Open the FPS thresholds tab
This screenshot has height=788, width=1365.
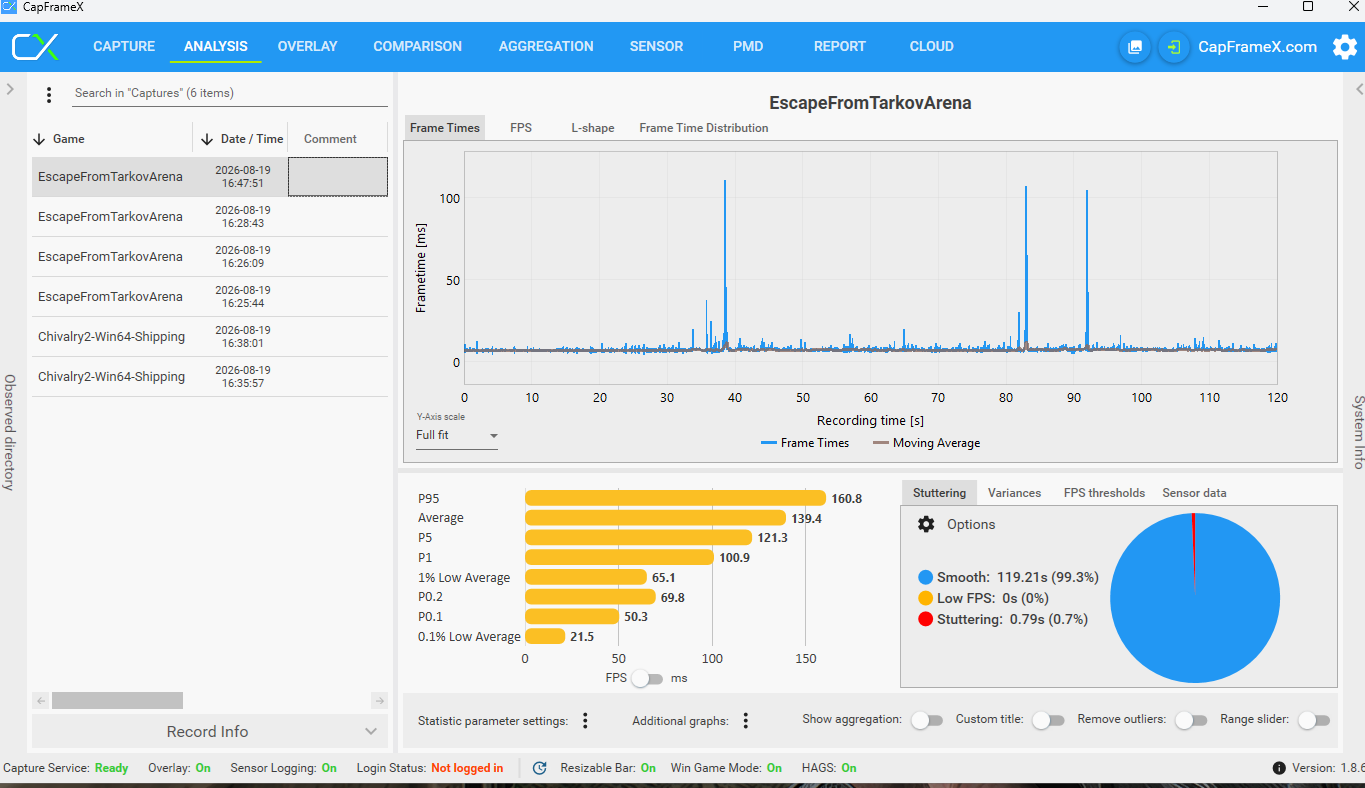click(x=1104, y=493)
